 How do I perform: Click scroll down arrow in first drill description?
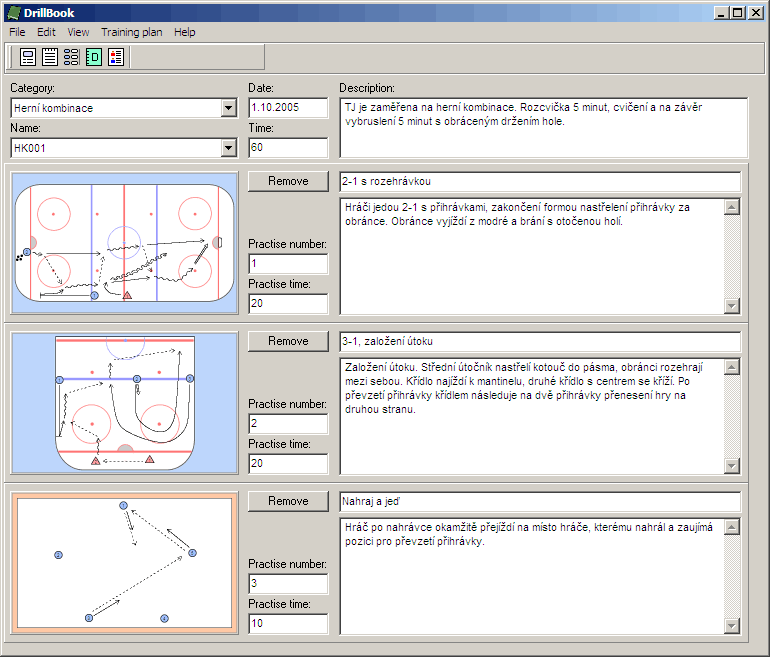coord(731,306)
